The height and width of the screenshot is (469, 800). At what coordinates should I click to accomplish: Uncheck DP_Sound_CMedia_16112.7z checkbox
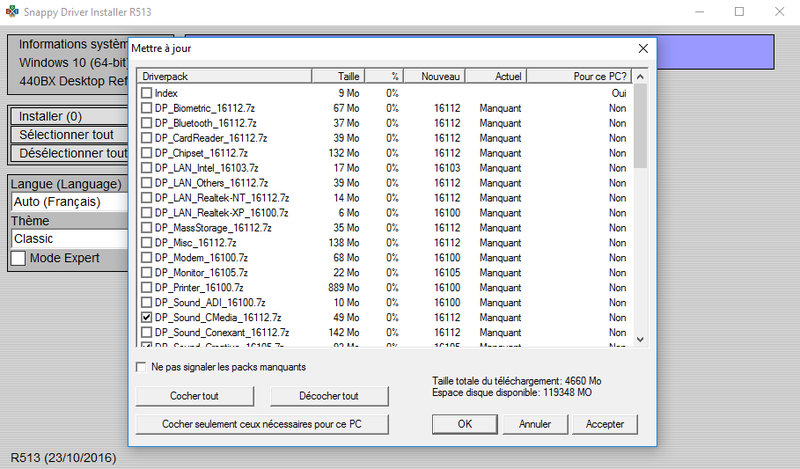tap(147, 317)
